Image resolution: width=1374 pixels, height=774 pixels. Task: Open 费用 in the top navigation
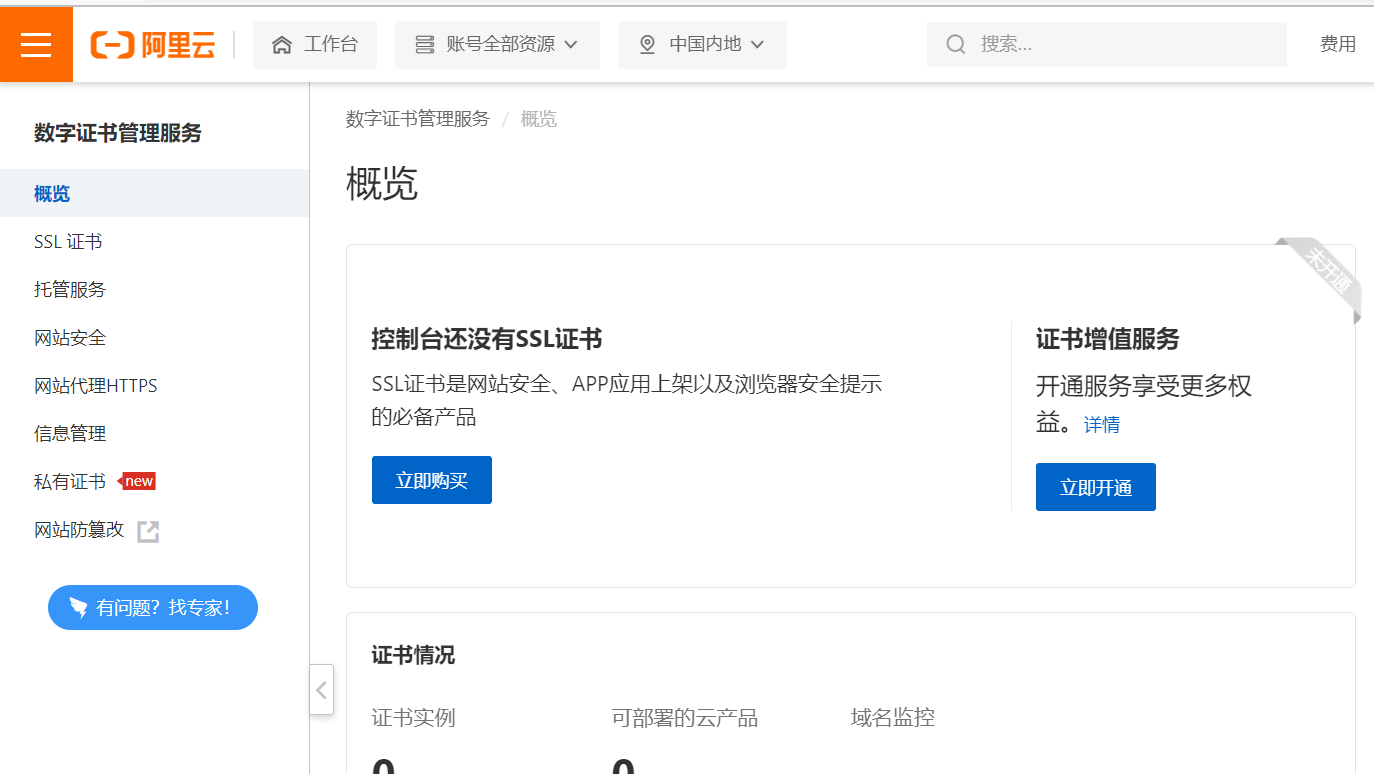point(1338,44)
